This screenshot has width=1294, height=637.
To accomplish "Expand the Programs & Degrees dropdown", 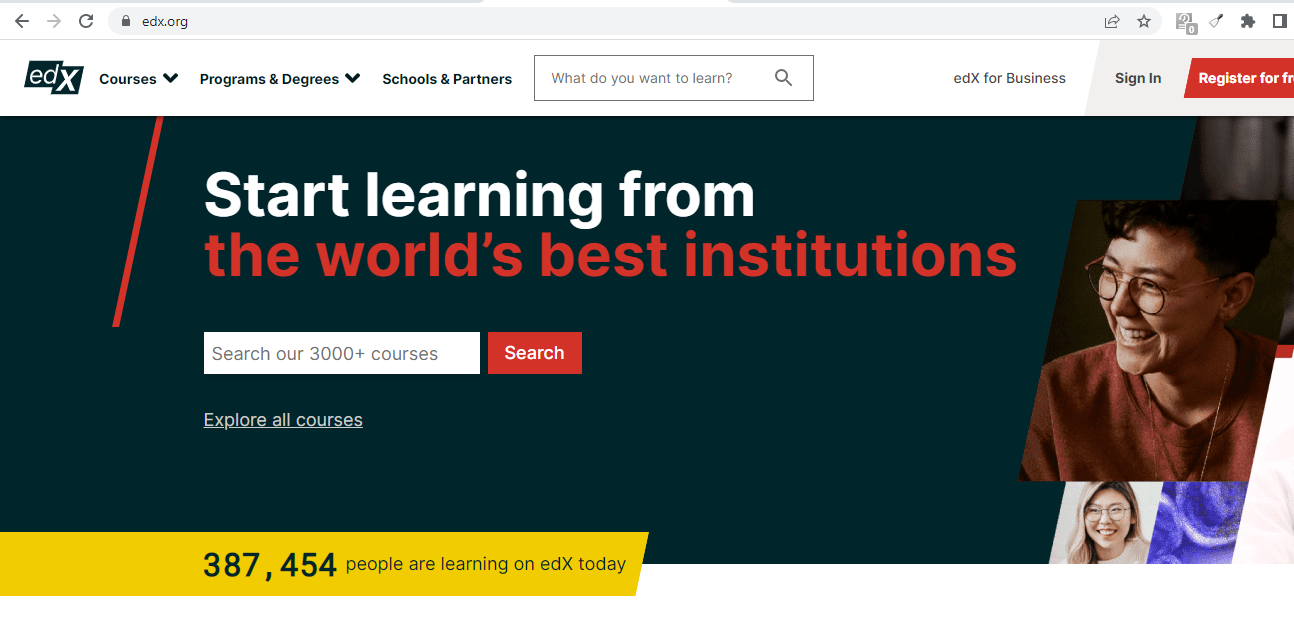I will pyautogui.click(x=280, y=79).
